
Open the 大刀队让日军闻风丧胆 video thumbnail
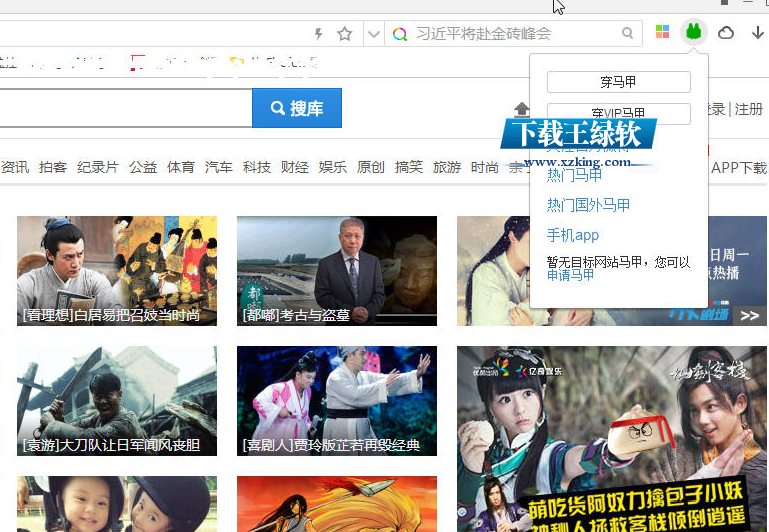click(117, 401)
